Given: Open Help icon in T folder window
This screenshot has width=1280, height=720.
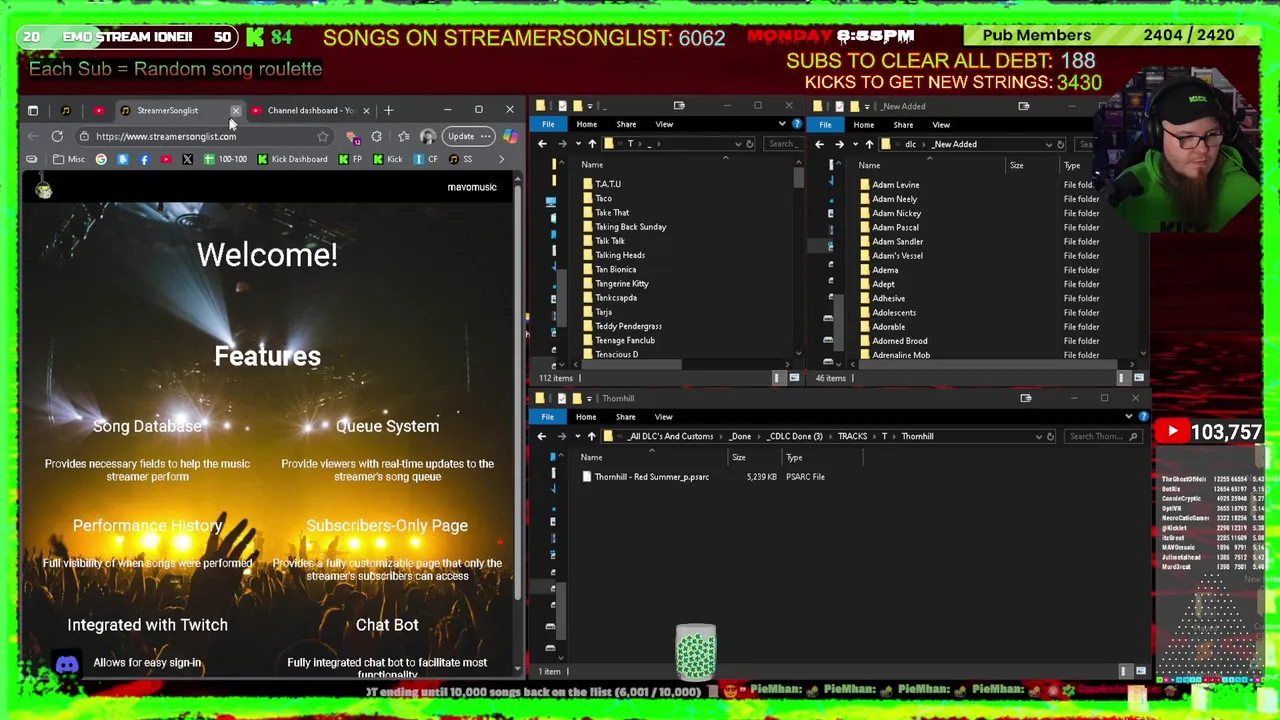Looking at the screenshot, I should point(796,124).
